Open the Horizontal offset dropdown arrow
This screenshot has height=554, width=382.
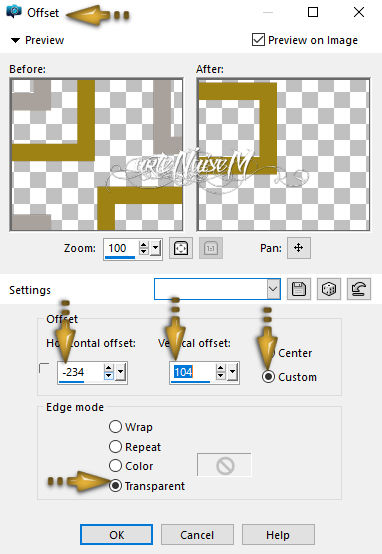pos(121,372)
